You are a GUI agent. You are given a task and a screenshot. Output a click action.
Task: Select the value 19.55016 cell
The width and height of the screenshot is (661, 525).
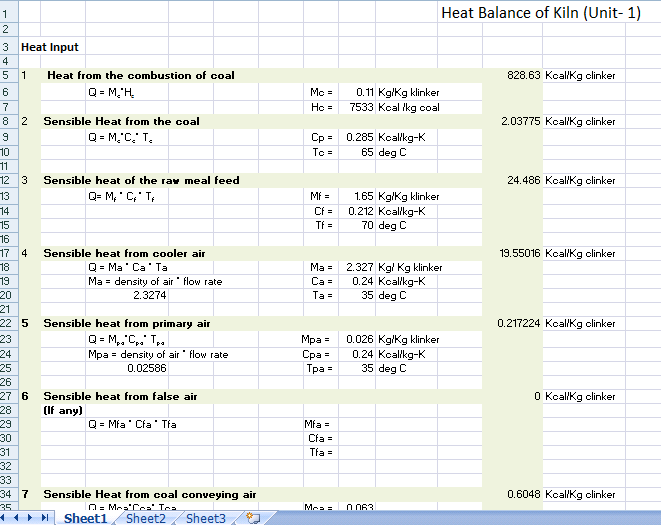pos(519,253)
